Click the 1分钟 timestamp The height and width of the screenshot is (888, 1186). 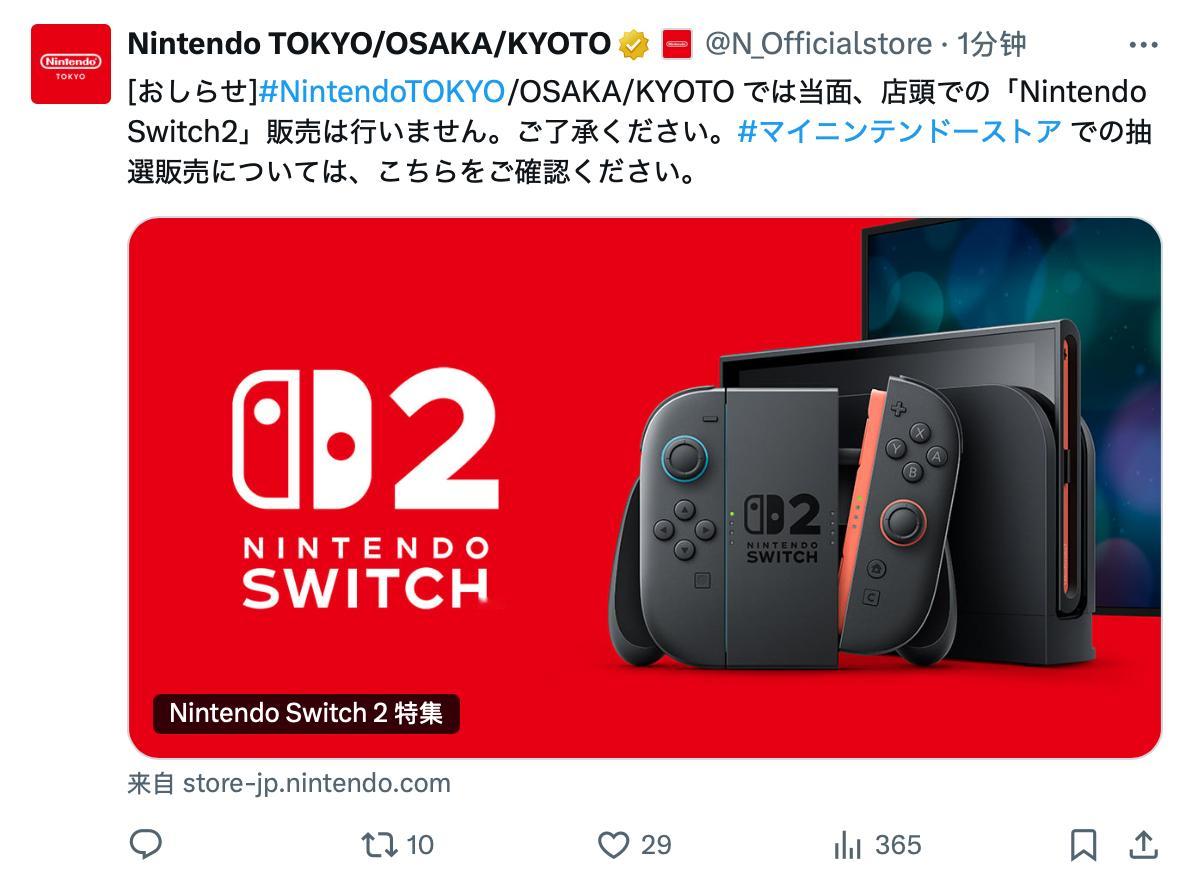tap(992, 45)
